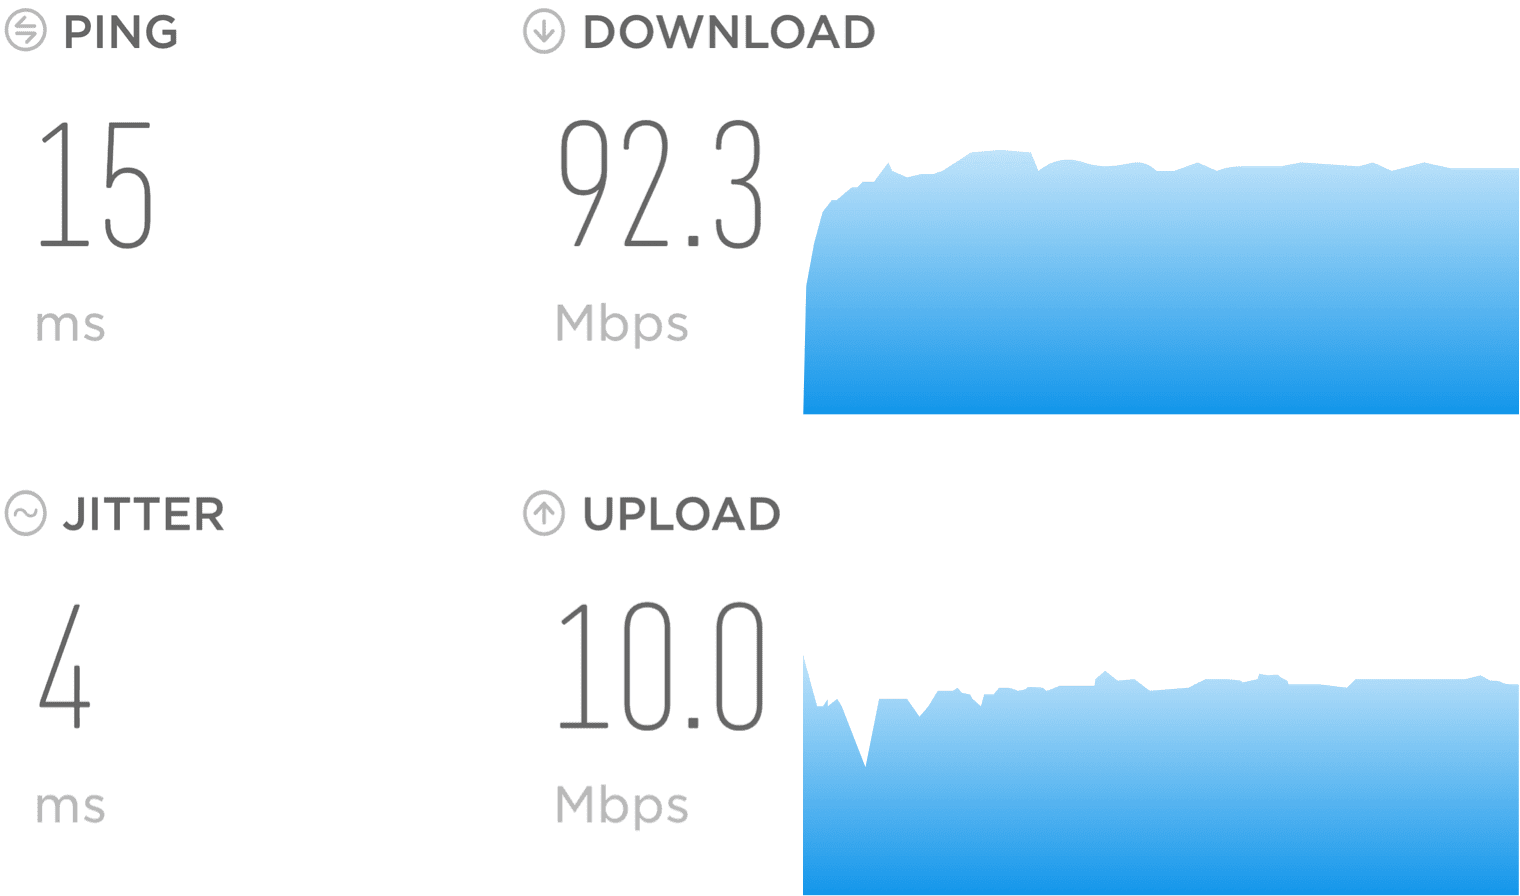The image size is (1520, 896).
Task: Click the jitter wave icon
Action: click(x=25, y=514)
